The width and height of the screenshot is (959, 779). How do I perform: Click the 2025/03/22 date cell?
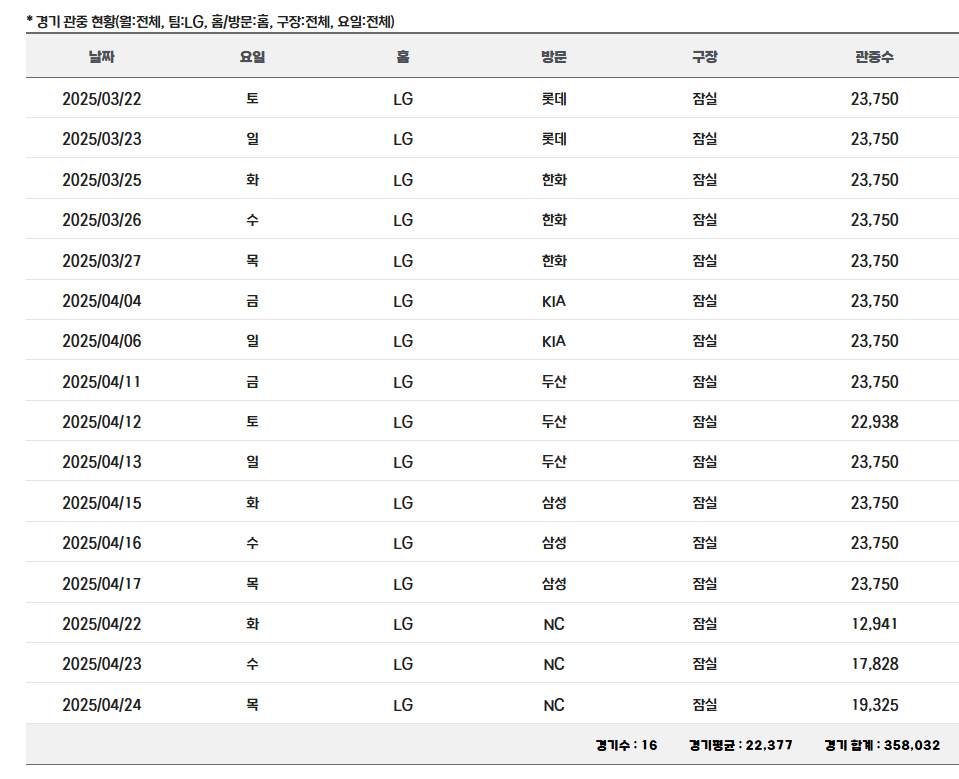tap(101, 99)
